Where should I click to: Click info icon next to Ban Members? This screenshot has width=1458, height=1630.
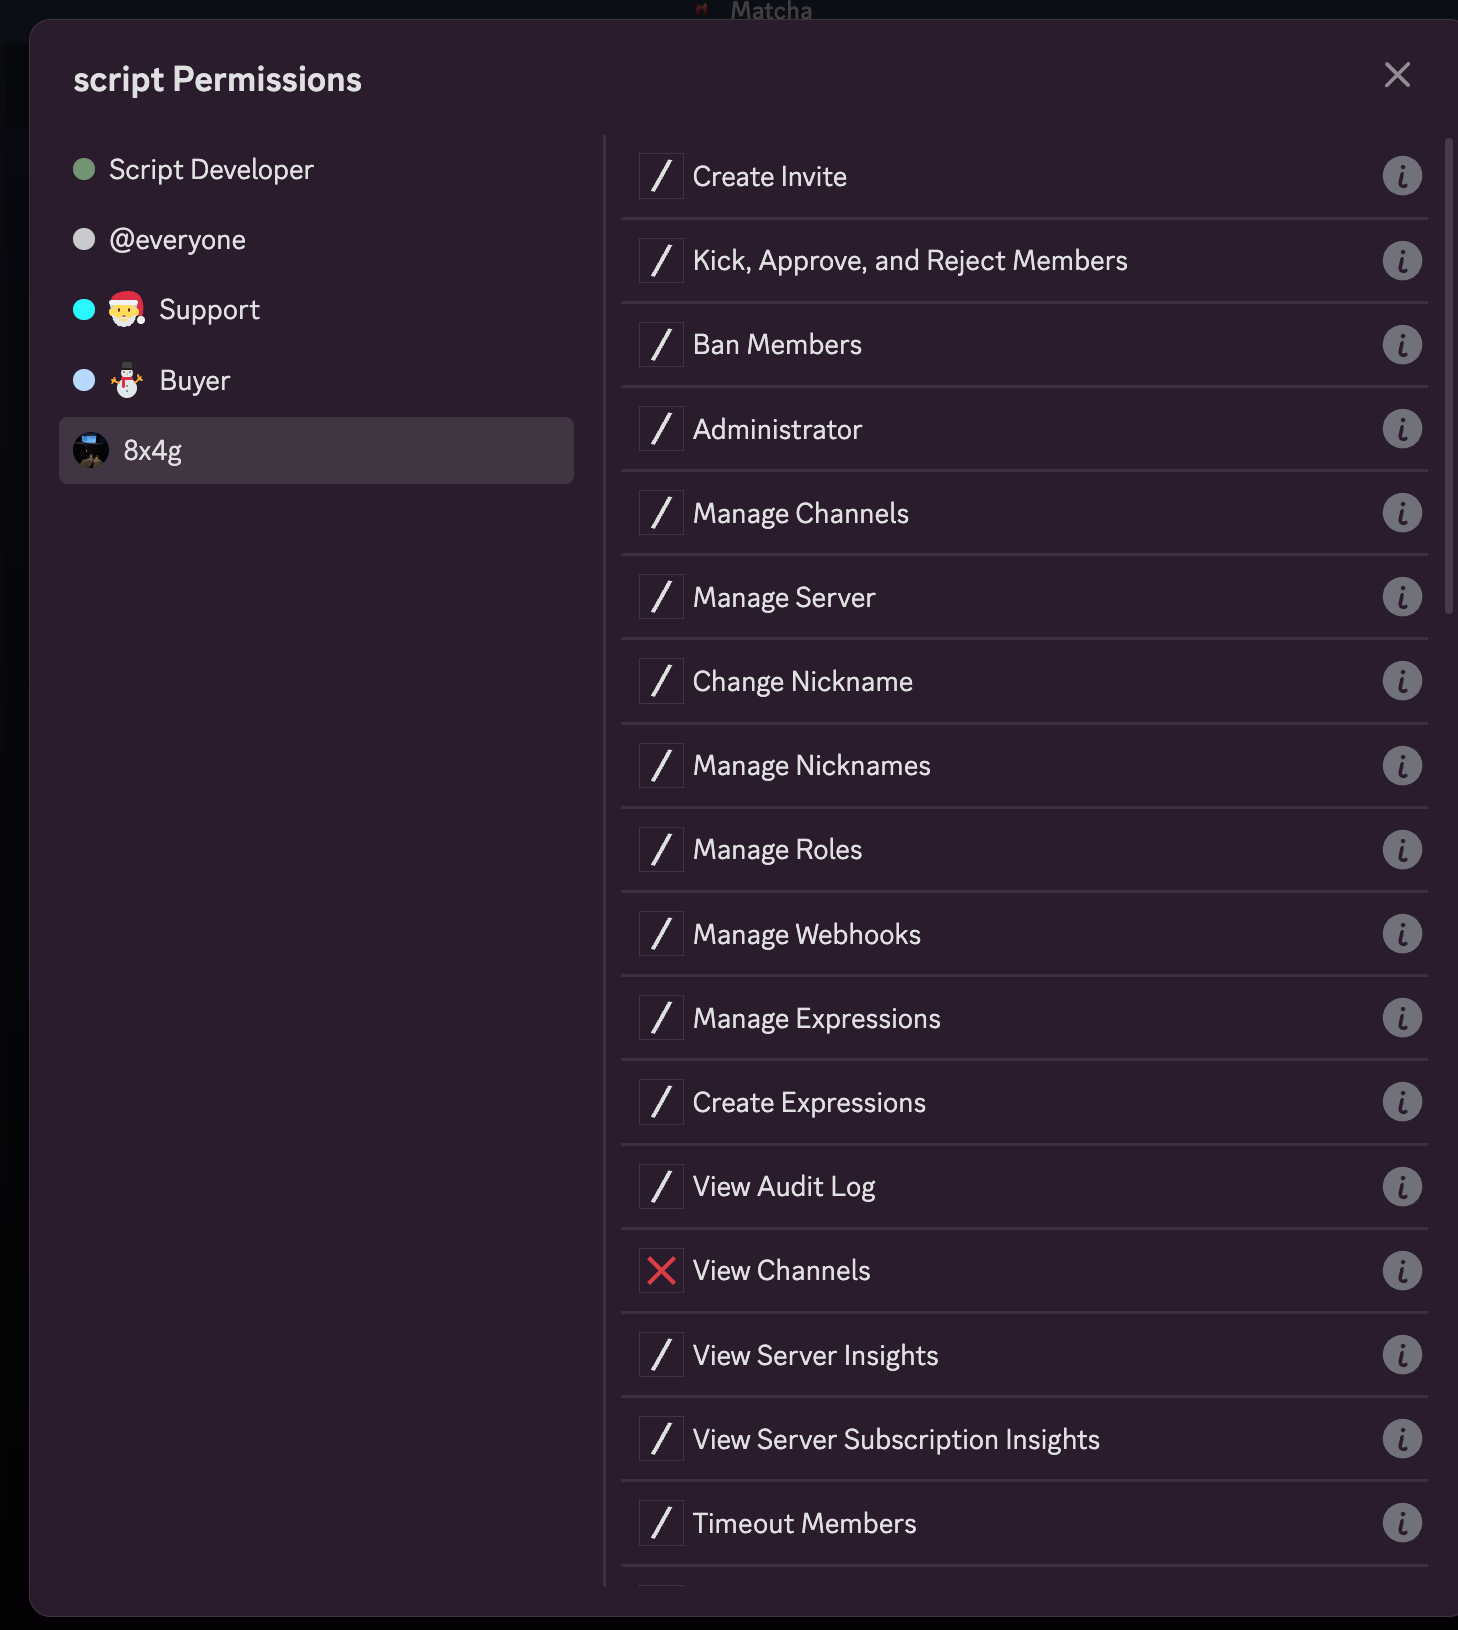pyautogui.click(x=1402, y=345)
